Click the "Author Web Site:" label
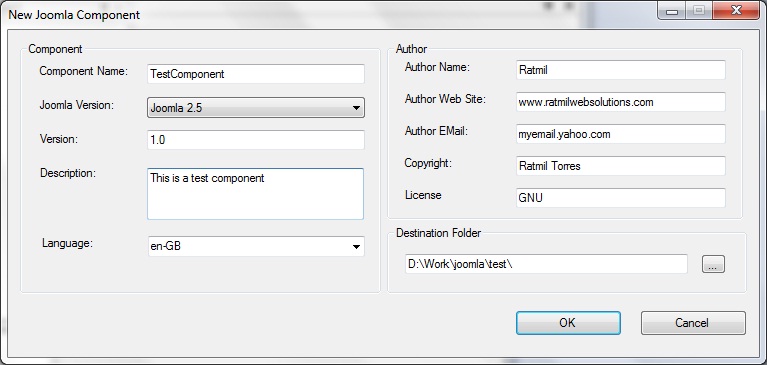Image resolution: width=767 pixels, height=365 pixels. 445,99
